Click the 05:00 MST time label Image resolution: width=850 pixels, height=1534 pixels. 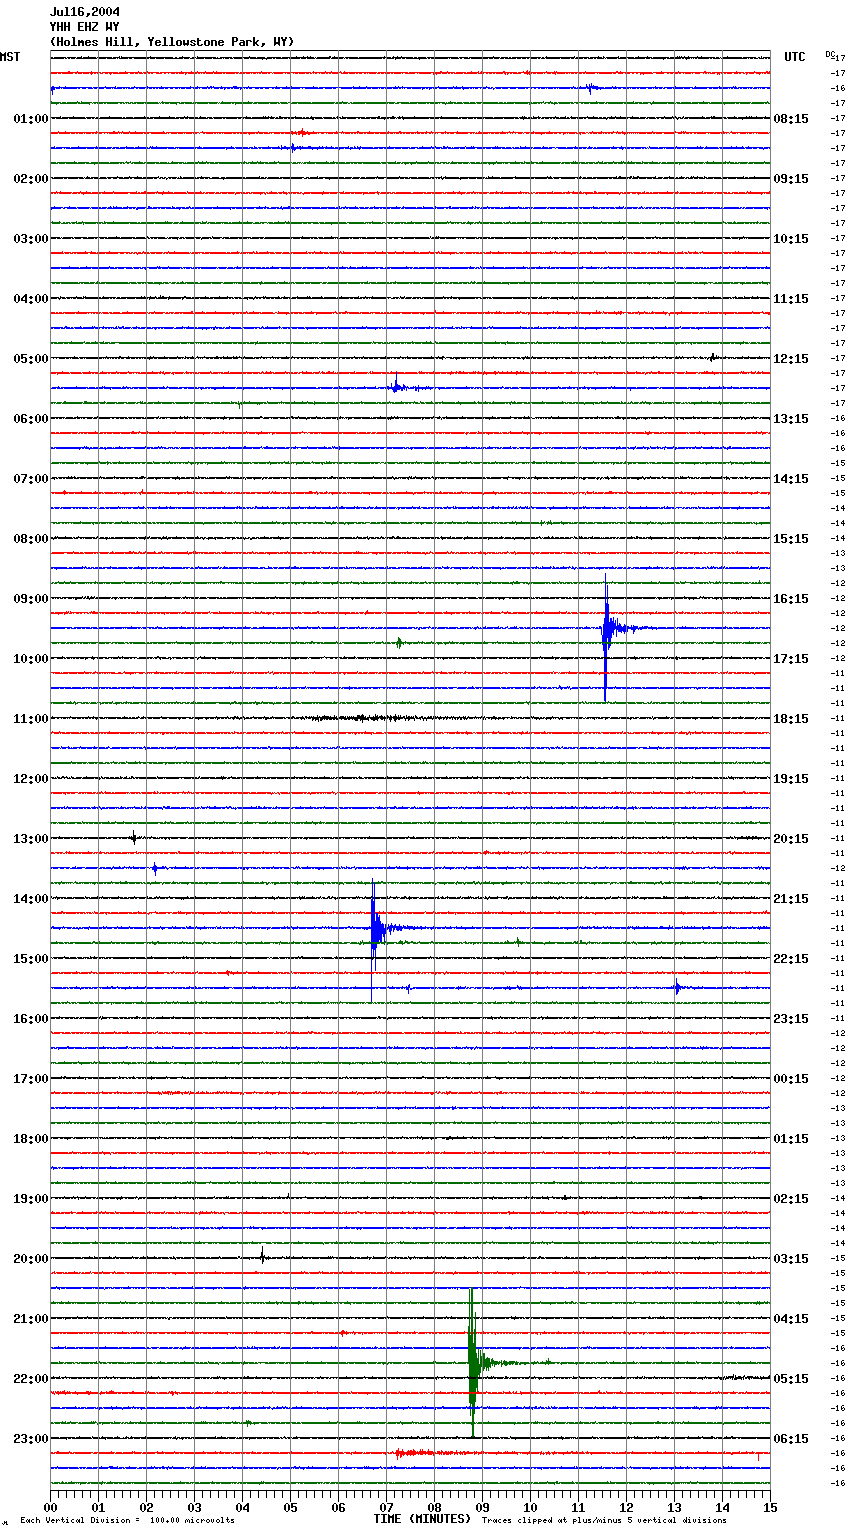(x=31, y=359)
